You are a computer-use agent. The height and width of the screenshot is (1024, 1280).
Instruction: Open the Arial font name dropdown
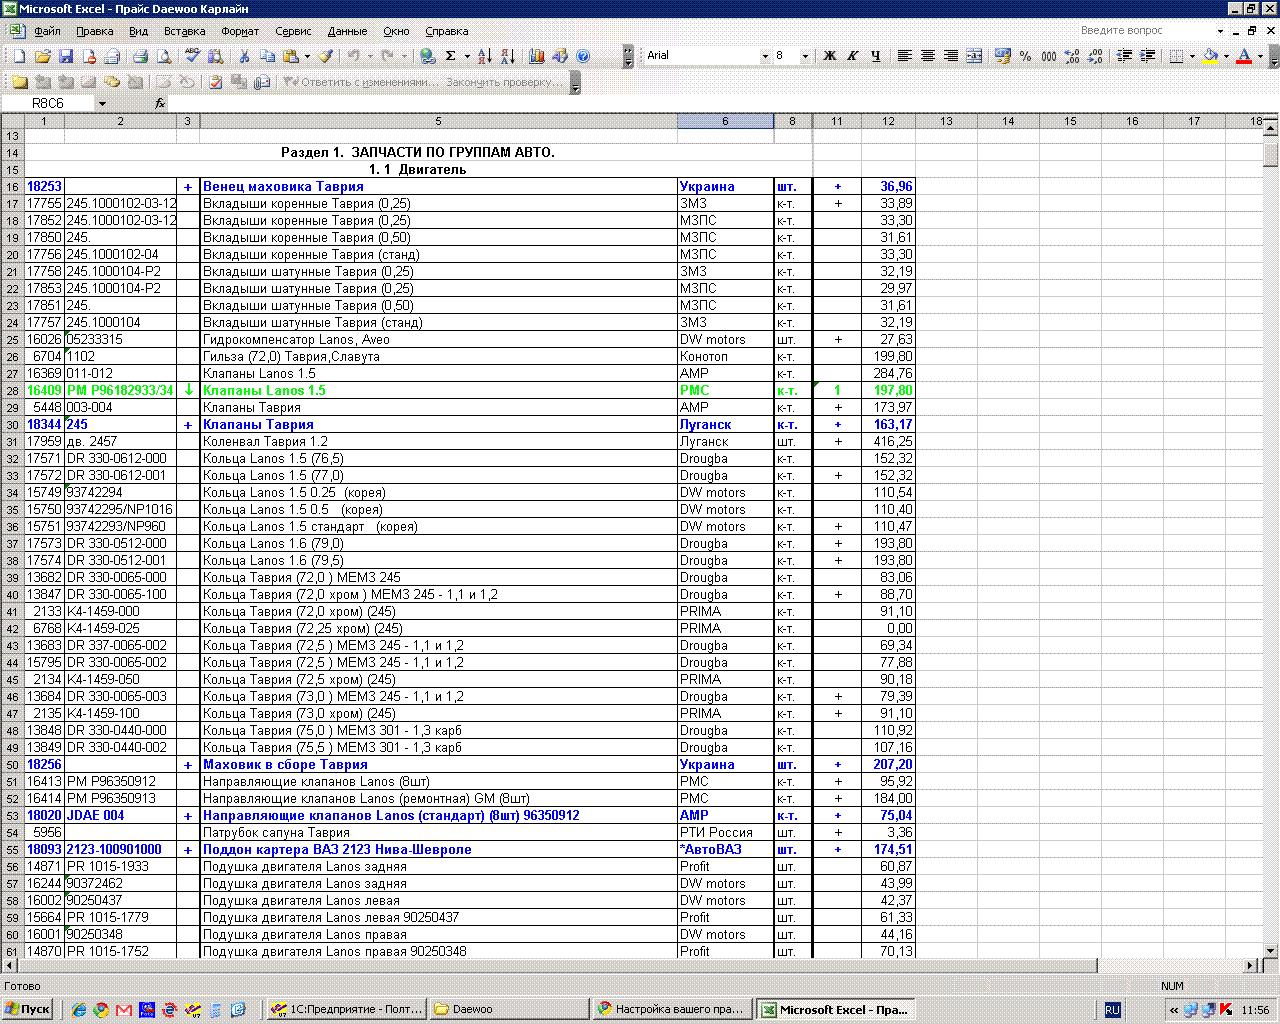click(x=765, y=56)
